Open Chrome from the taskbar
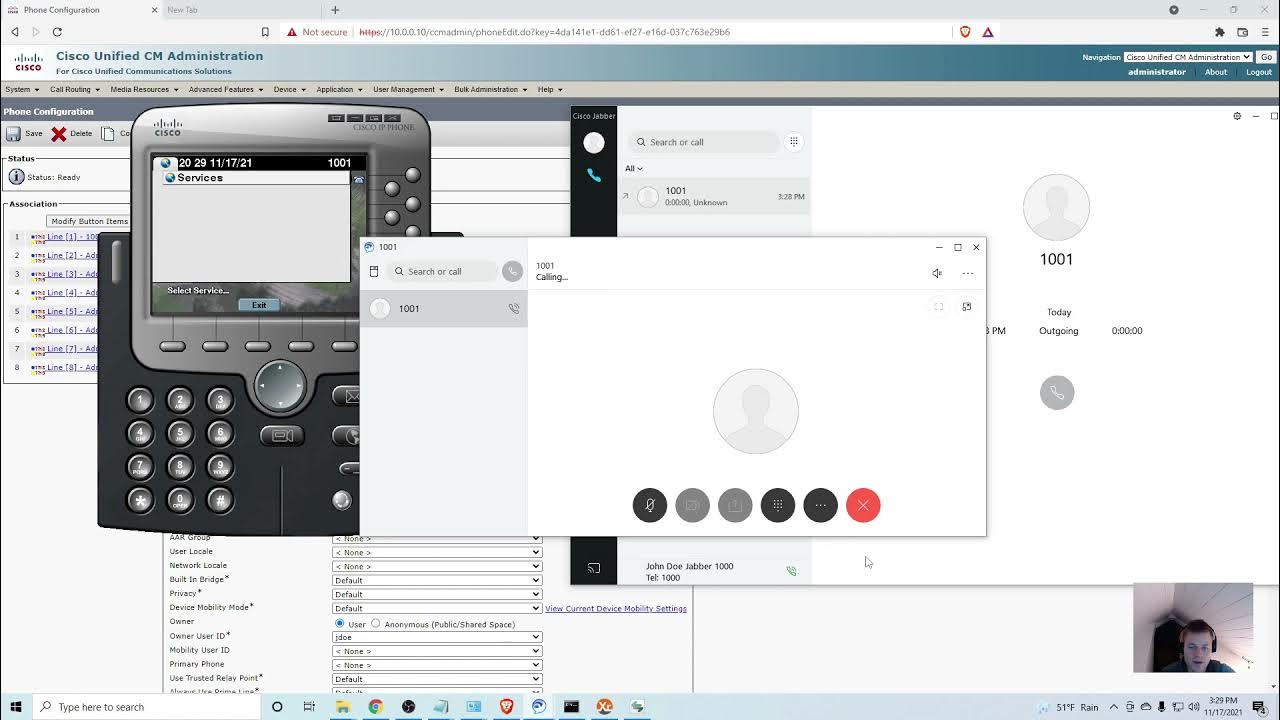The image size is (1280, 720). pyautogui.click(x=375, y=707)
